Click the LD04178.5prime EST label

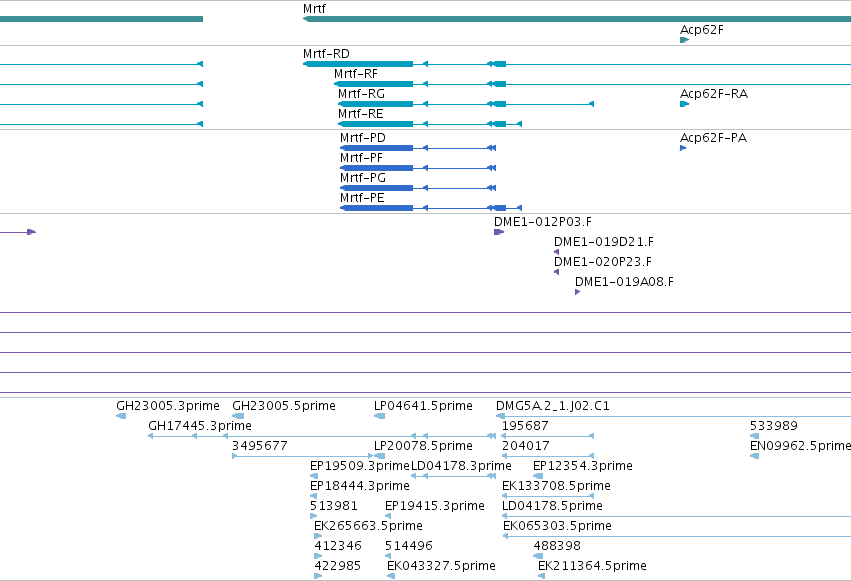tap(552, 506)
